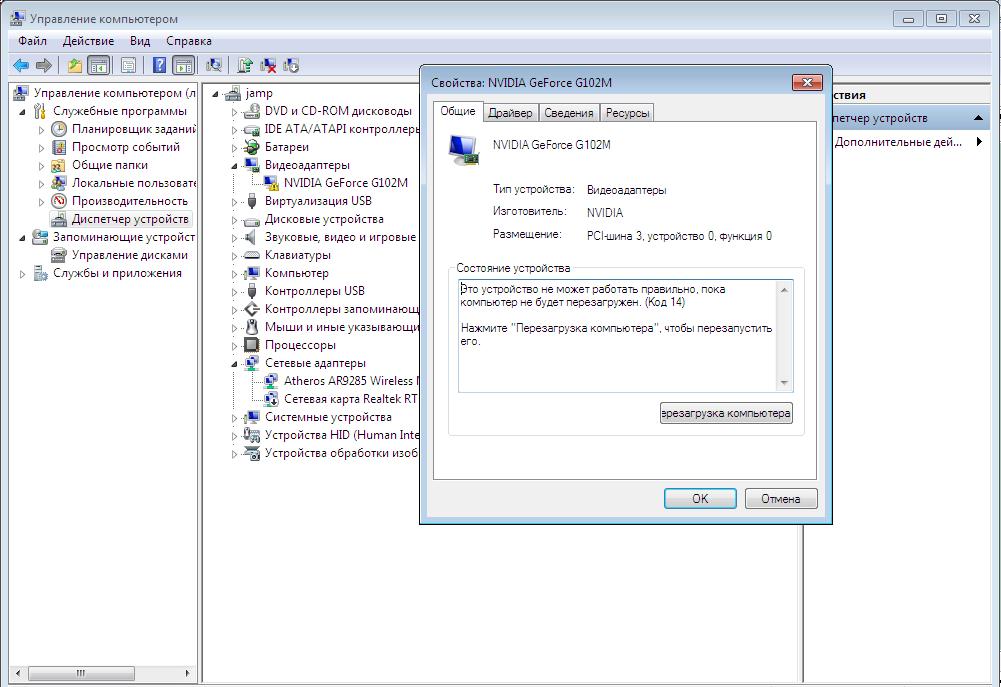
Task: Click the Properties sheet toolbar icon
Action: 128,65
